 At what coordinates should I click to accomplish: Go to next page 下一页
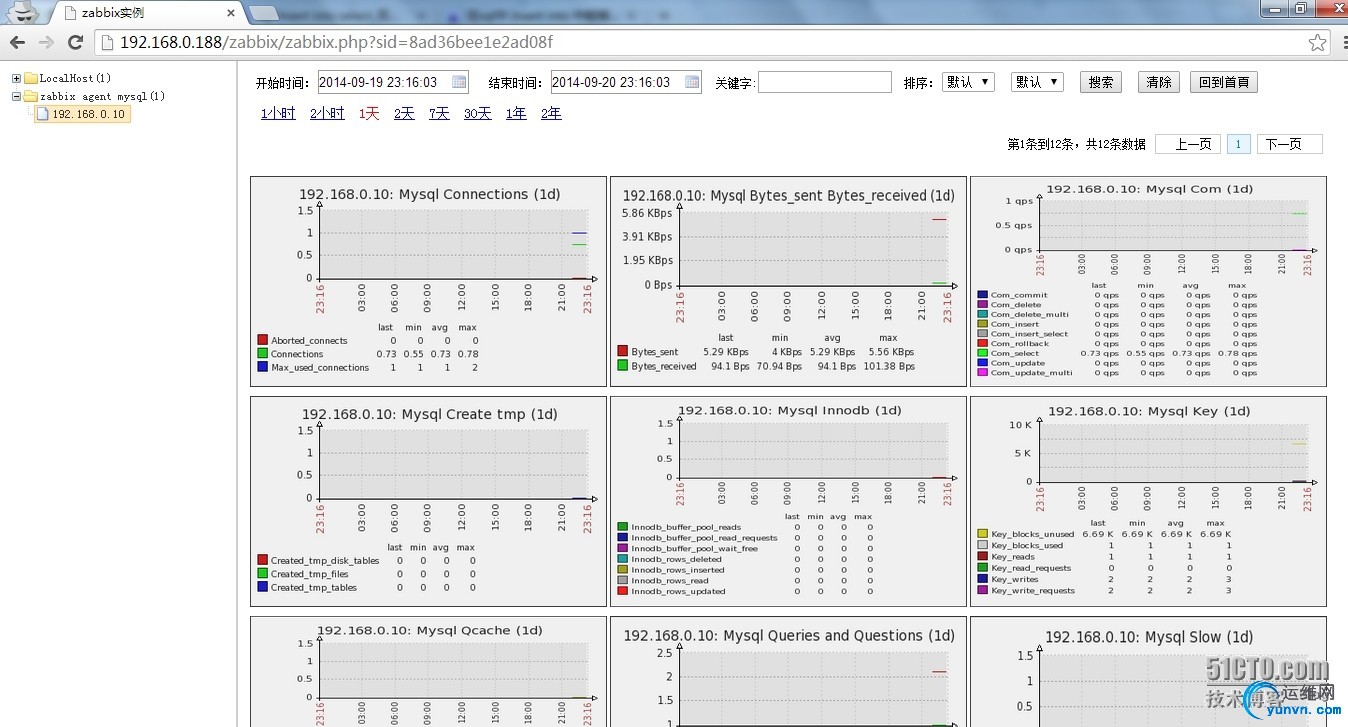[x=1290, y=144]
